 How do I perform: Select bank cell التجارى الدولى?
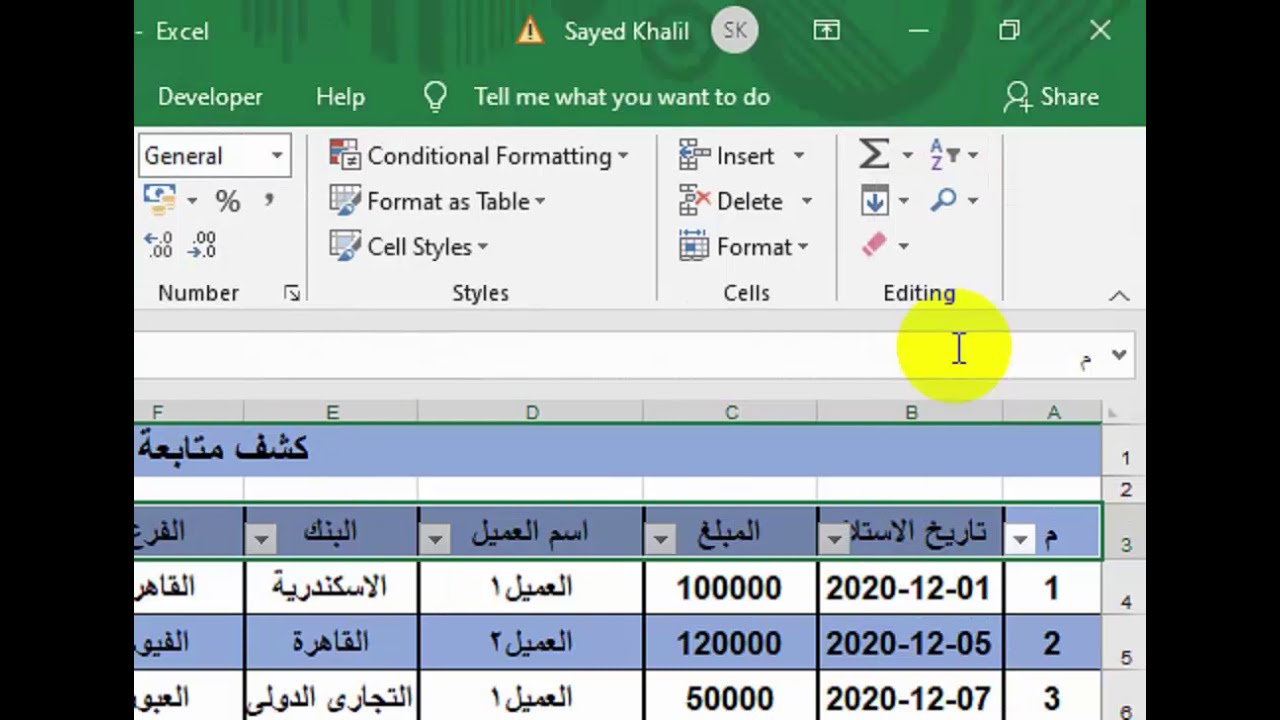(x=331, y=696)
